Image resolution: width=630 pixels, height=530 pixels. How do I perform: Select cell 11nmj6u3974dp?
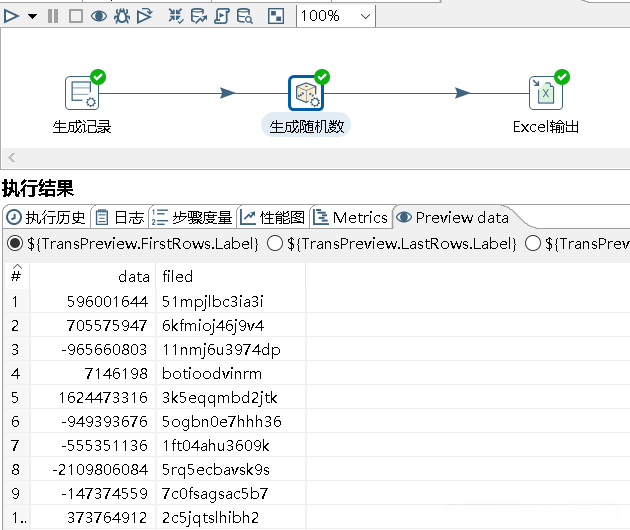pyautogui.click(x=231, y=349)
